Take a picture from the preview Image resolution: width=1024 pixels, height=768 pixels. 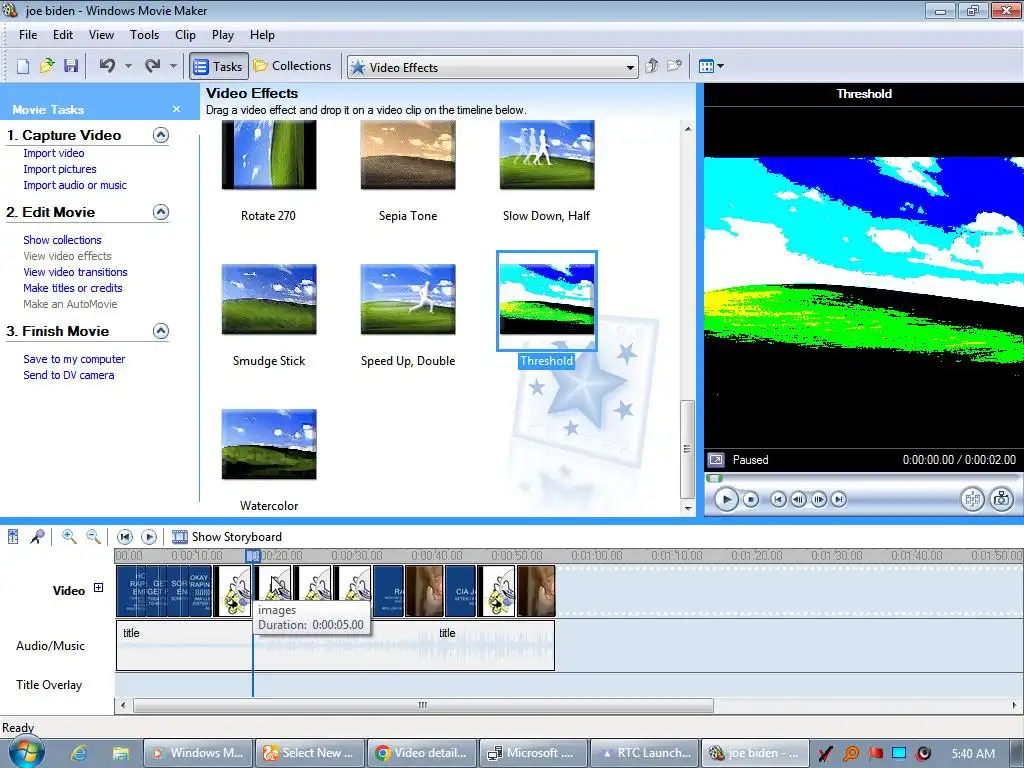point(1002,500)
